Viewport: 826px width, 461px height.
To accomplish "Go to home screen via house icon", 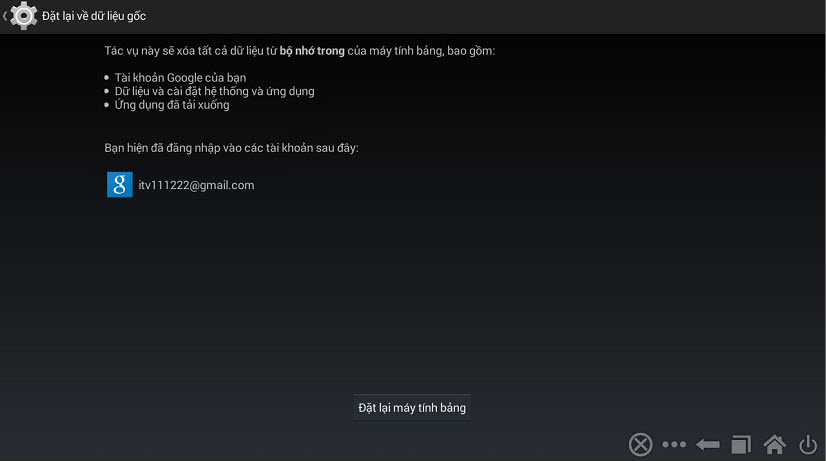I will pyautogui.click(x=774, y=444).
